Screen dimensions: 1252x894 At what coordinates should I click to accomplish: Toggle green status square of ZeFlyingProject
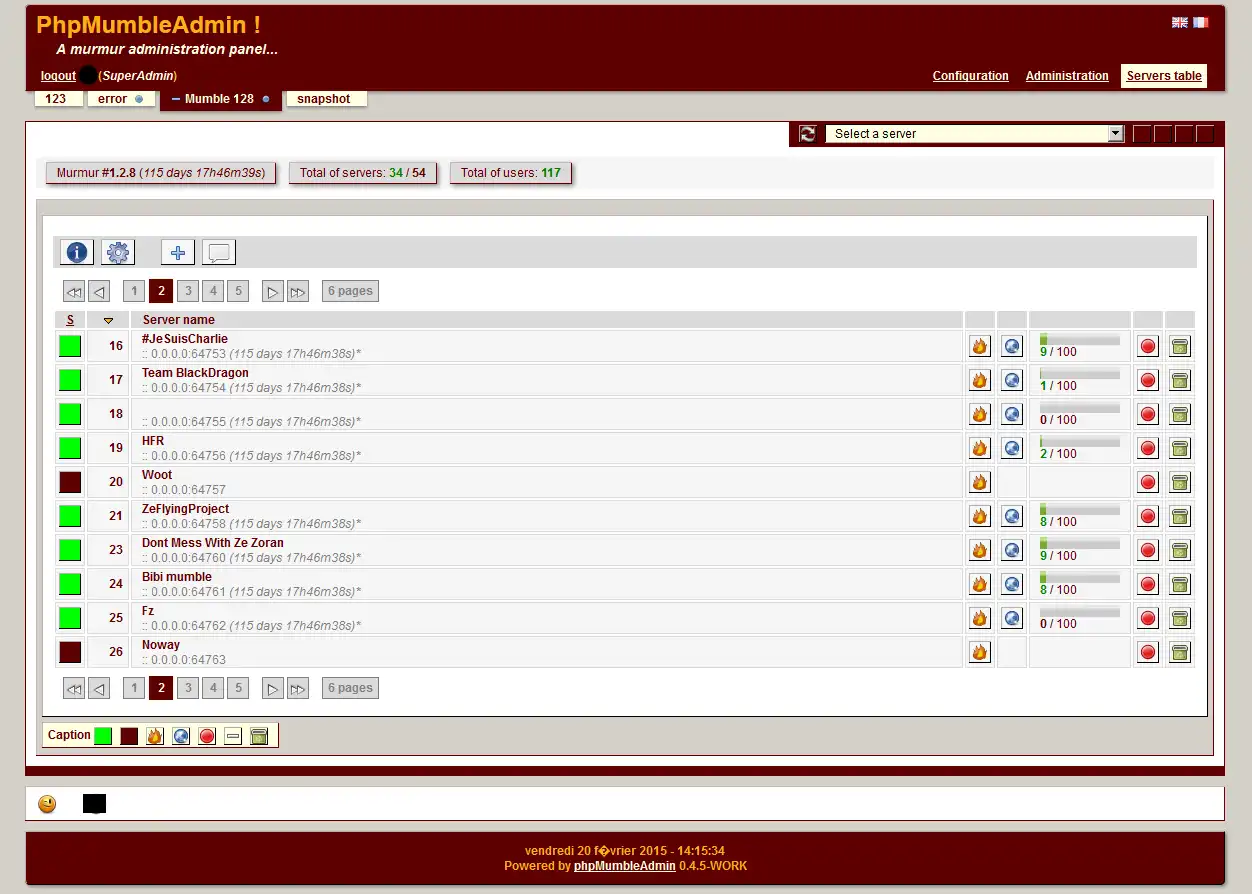(70, 516)
